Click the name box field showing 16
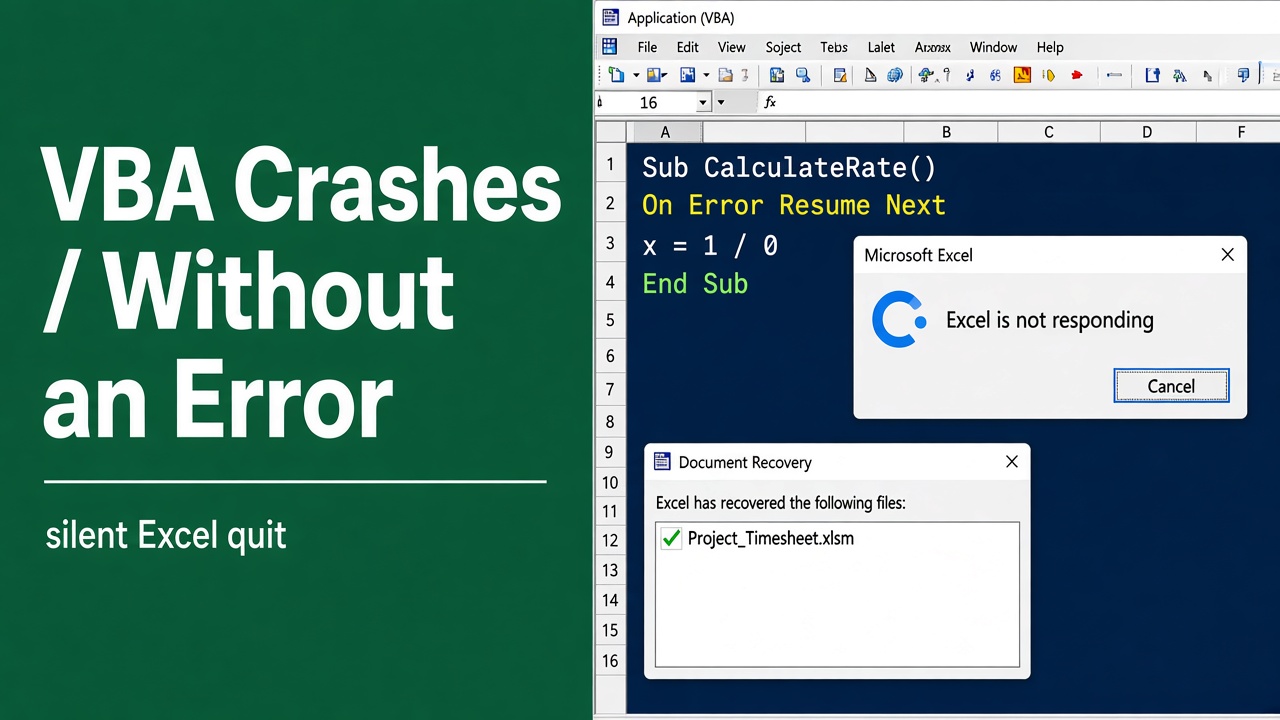Screen dimensions: 1280x720 (648, 103)
